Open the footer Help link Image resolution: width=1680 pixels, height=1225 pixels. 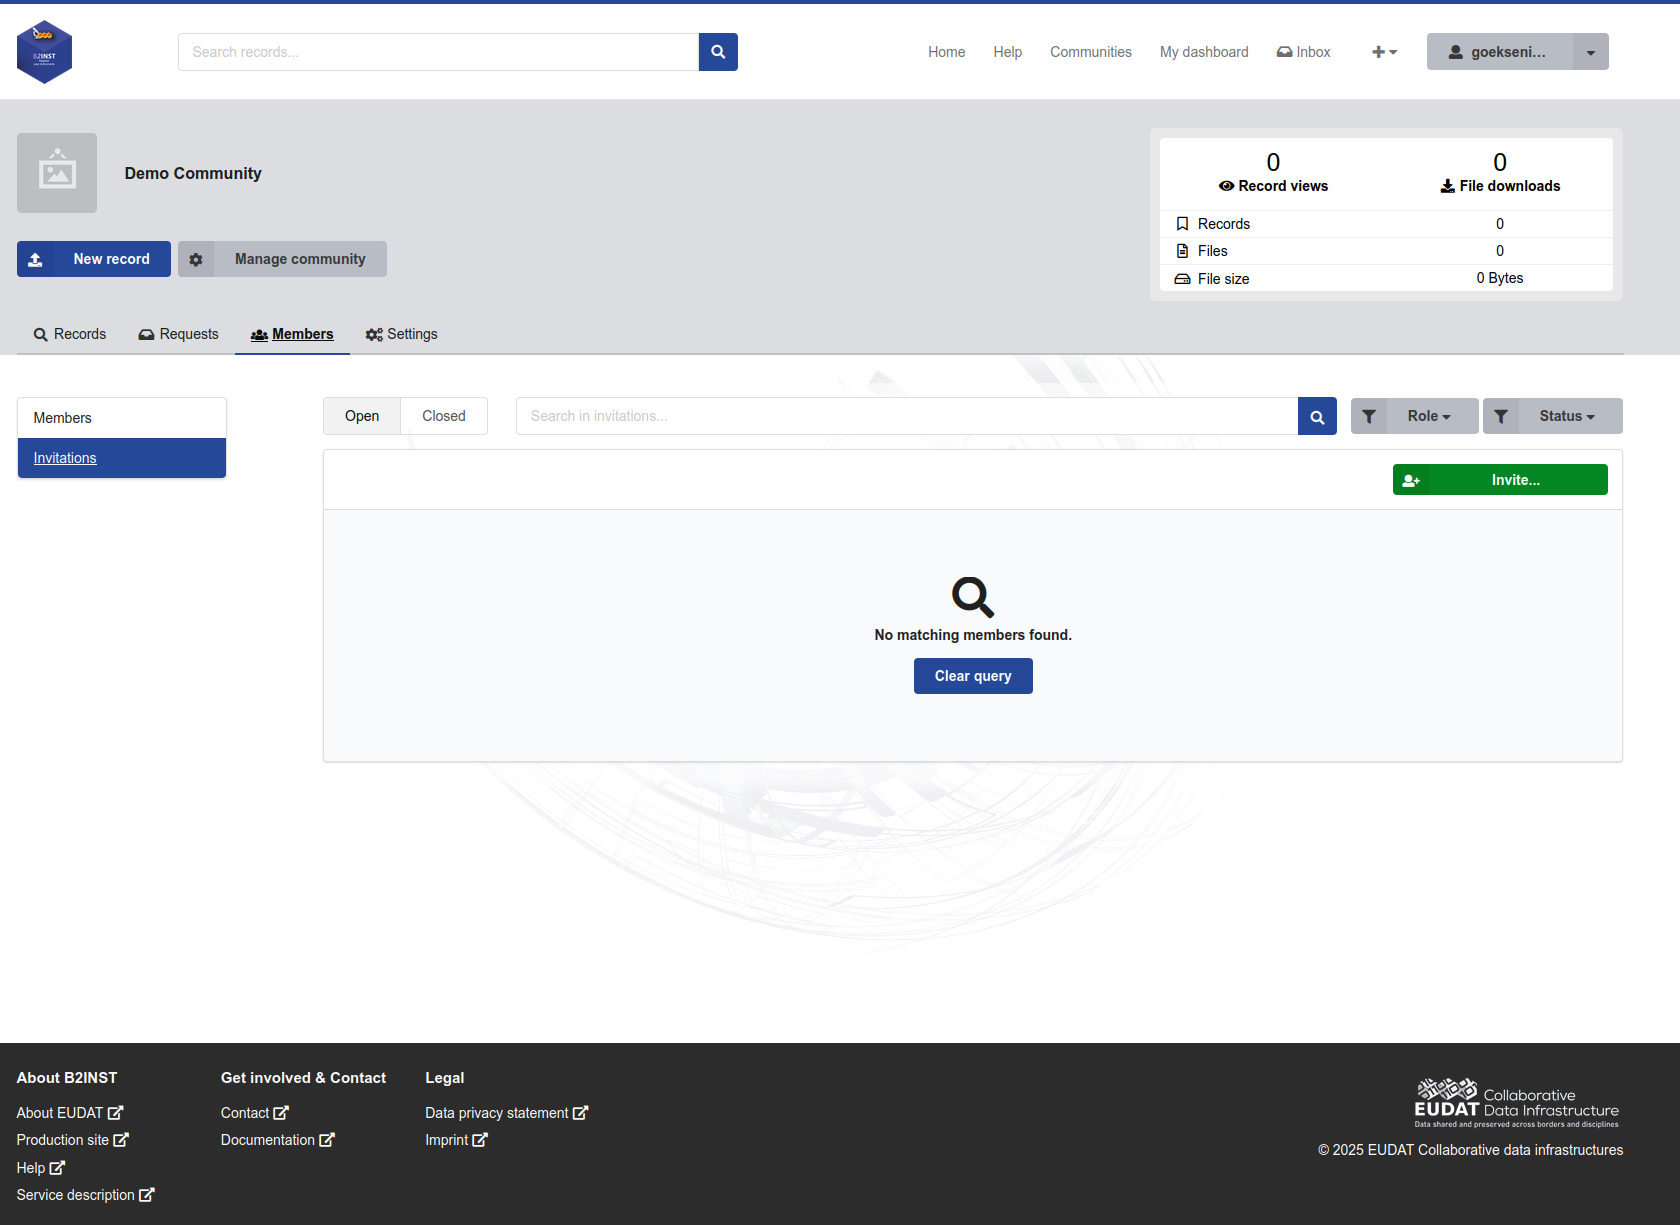point(41,1168)
